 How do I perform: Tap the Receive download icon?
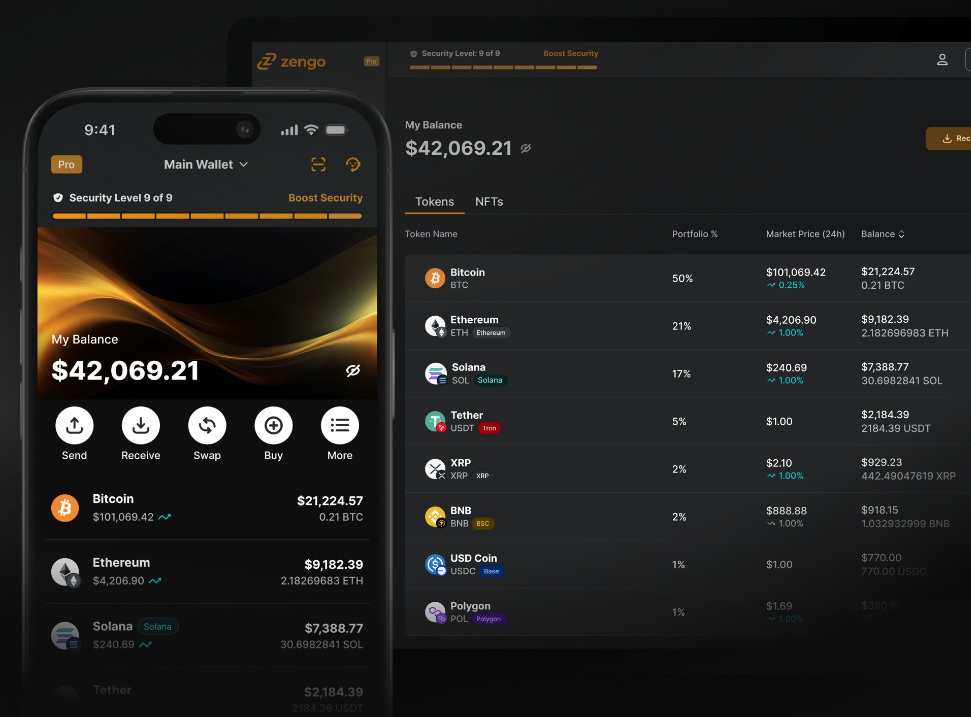coord(141,425)
